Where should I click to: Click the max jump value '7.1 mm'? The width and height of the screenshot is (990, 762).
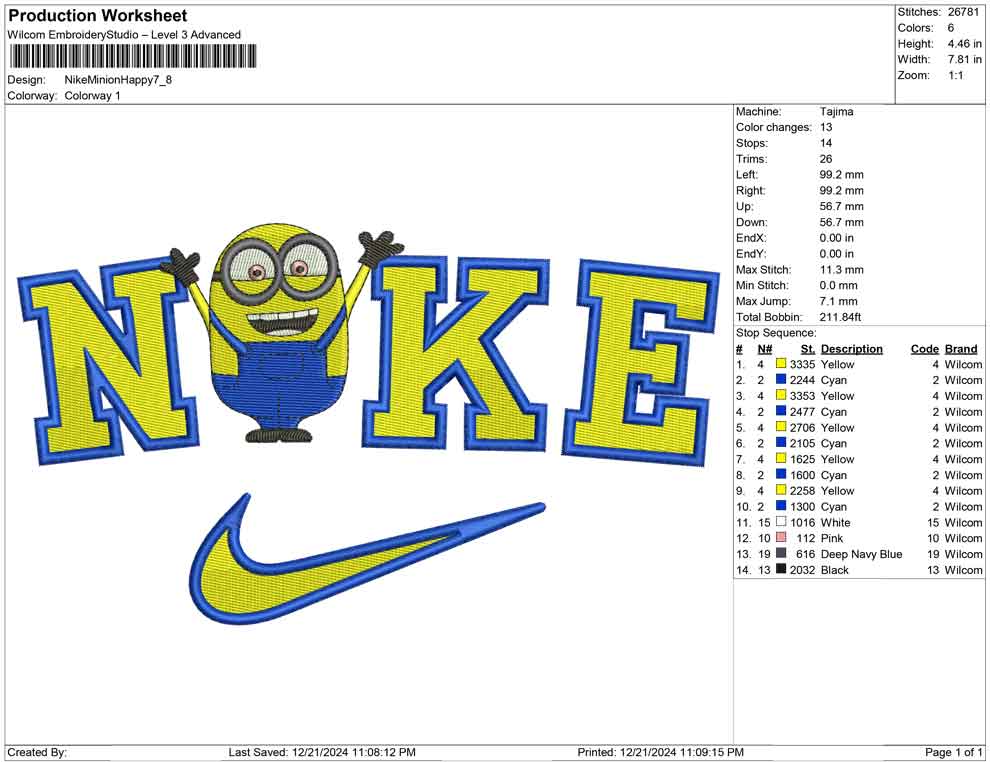[x=838, y=301]
